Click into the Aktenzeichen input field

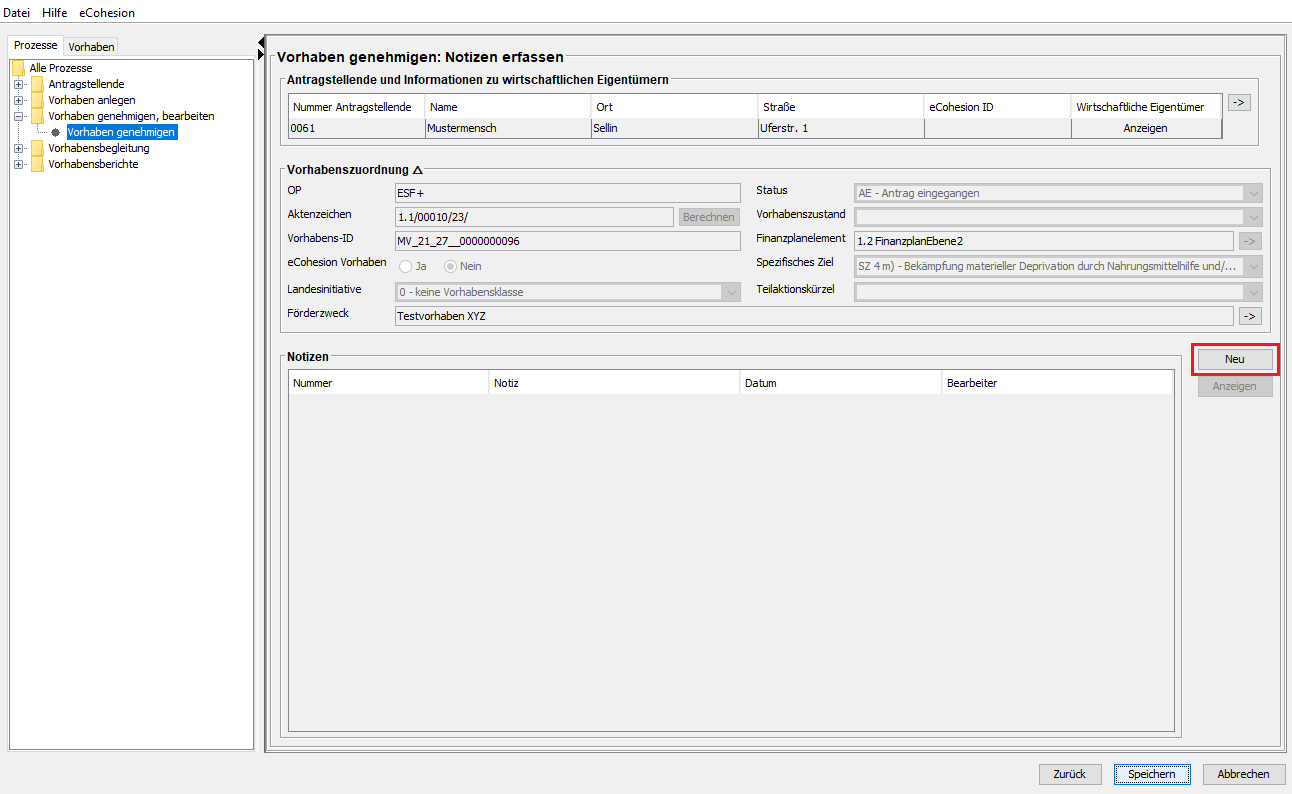[x=534, y=217]
